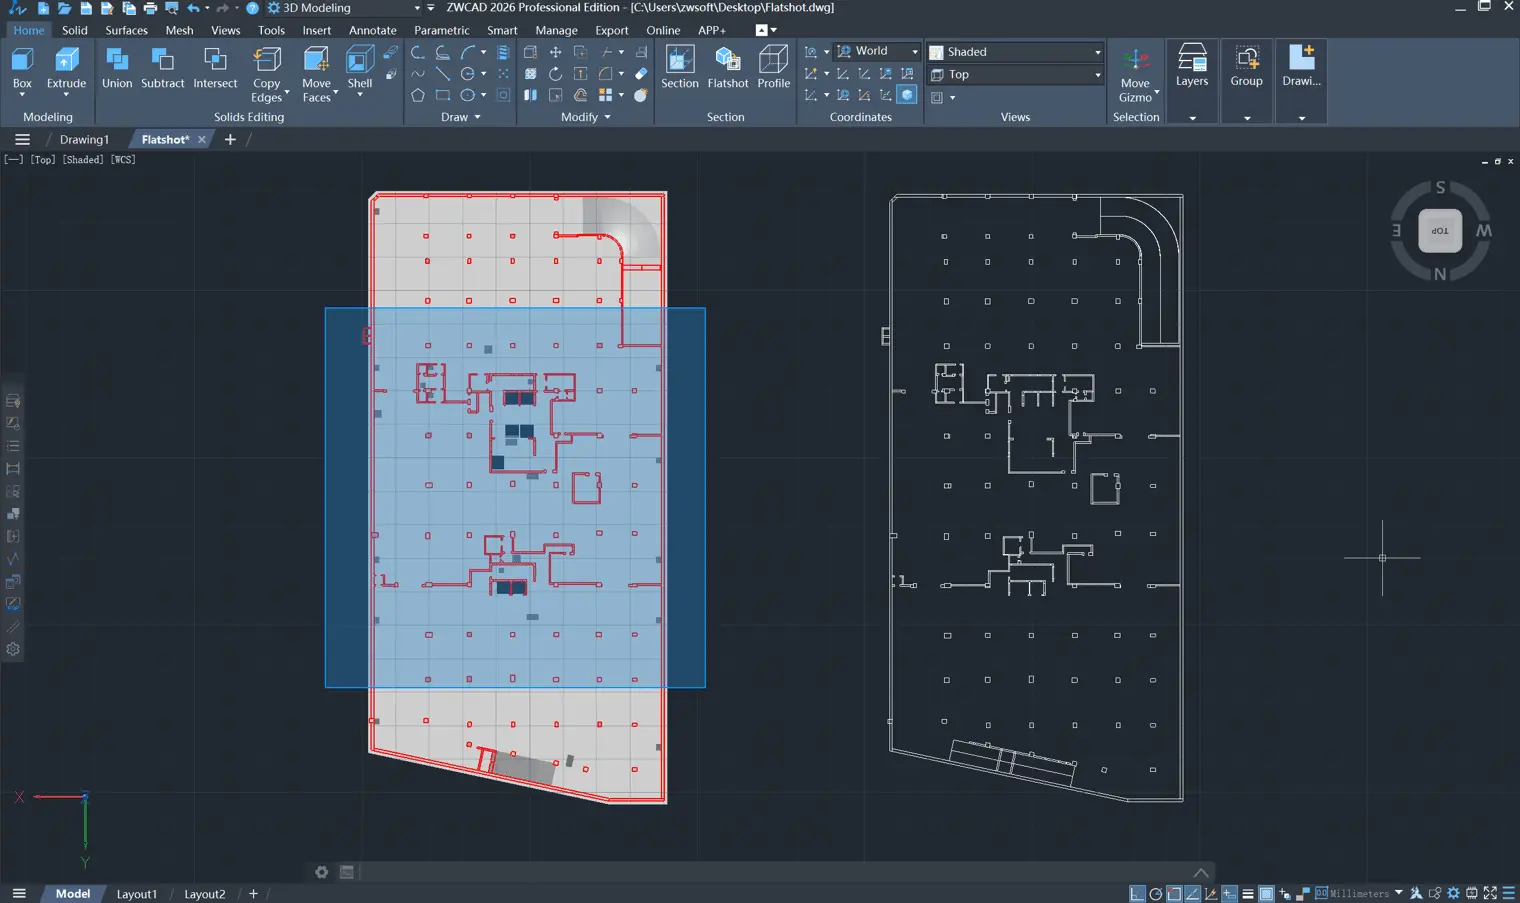Open the Top view dropdown
Image resolution: width=1520 pixels, height=903 pixels.
click(x=1015, y=75)
